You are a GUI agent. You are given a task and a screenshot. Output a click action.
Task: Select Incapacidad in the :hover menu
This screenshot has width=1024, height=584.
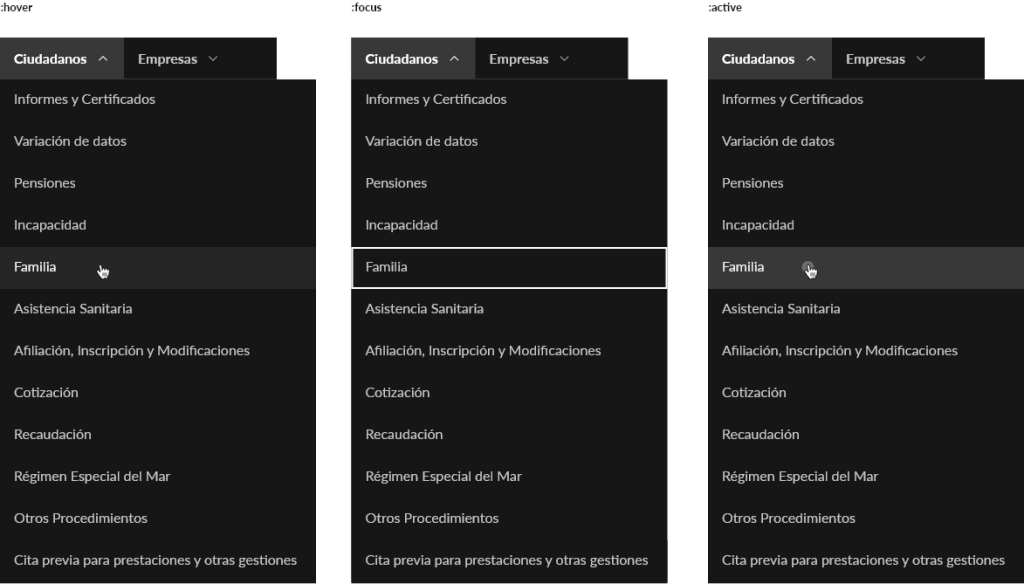point(50,225)
